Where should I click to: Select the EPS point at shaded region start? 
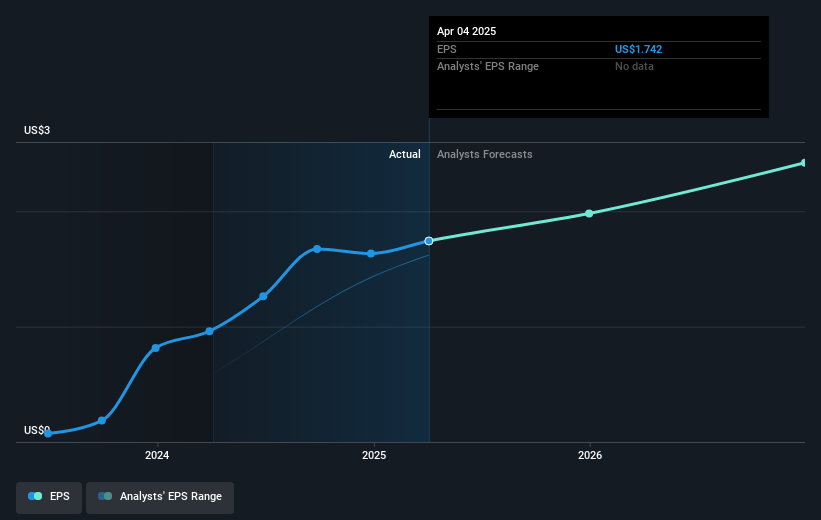click(x=209, y=331)
